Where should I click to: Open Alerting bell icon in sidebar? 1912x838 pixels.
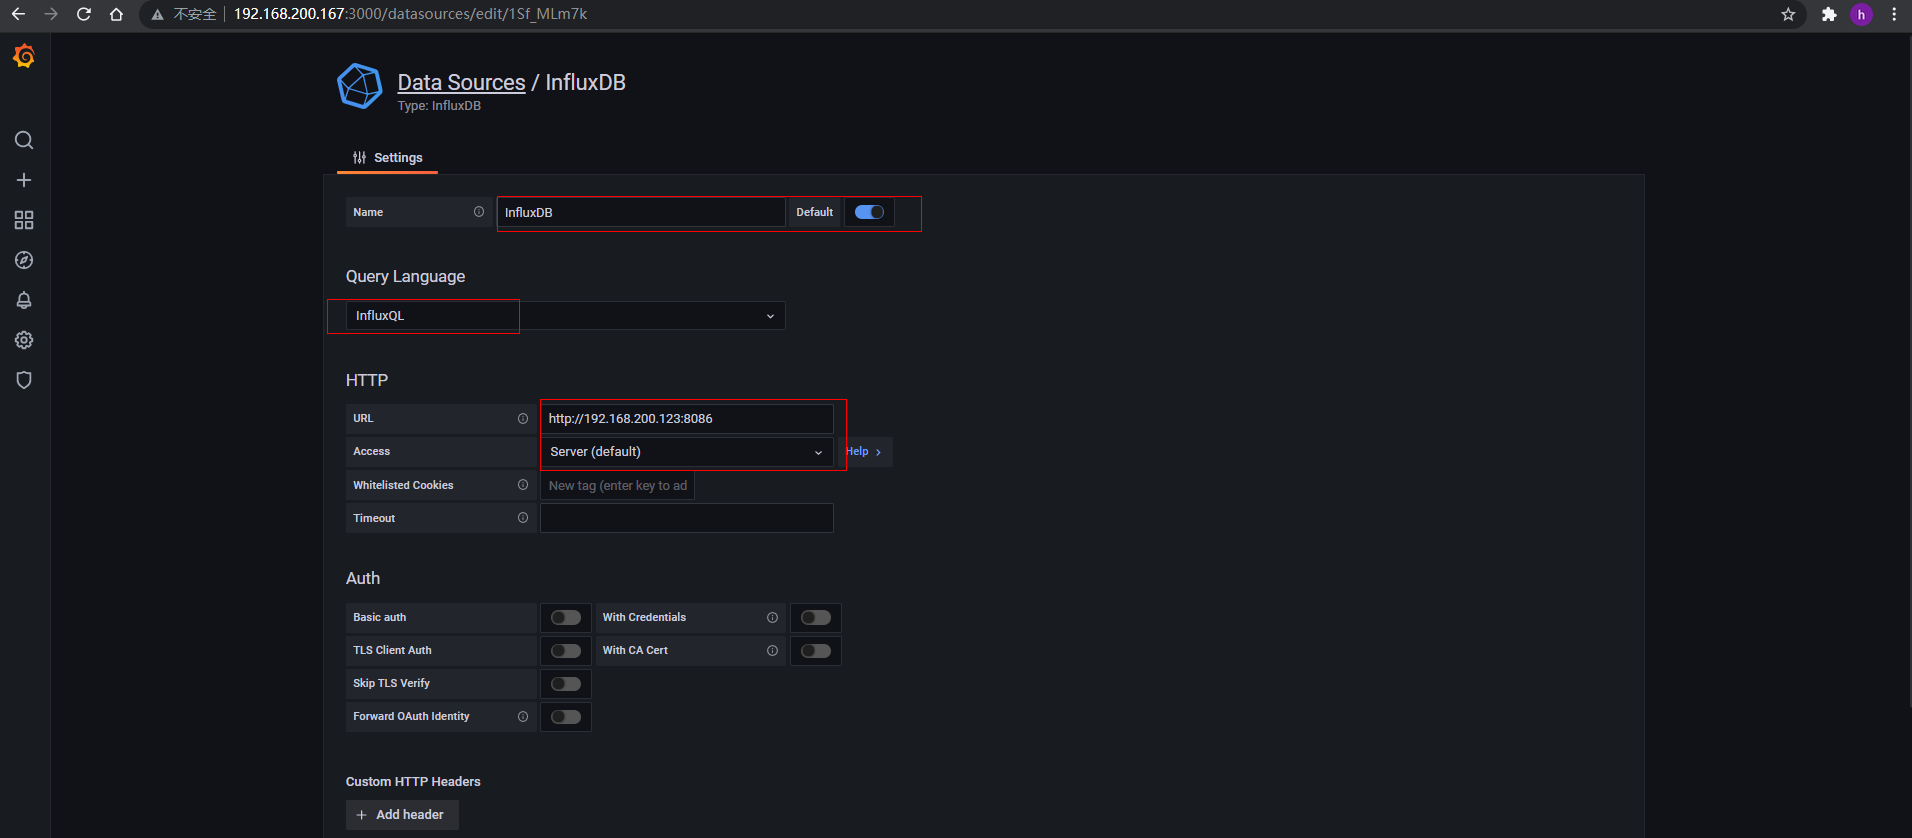click(x=24, y=300)
